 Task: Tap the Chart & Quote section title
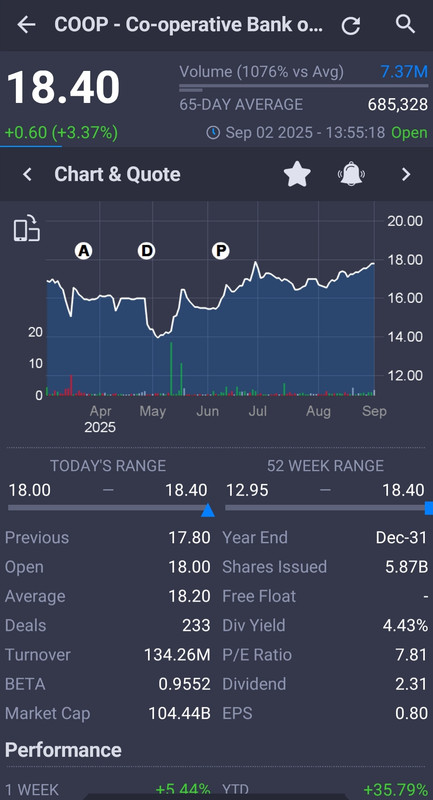pos(117,174)
